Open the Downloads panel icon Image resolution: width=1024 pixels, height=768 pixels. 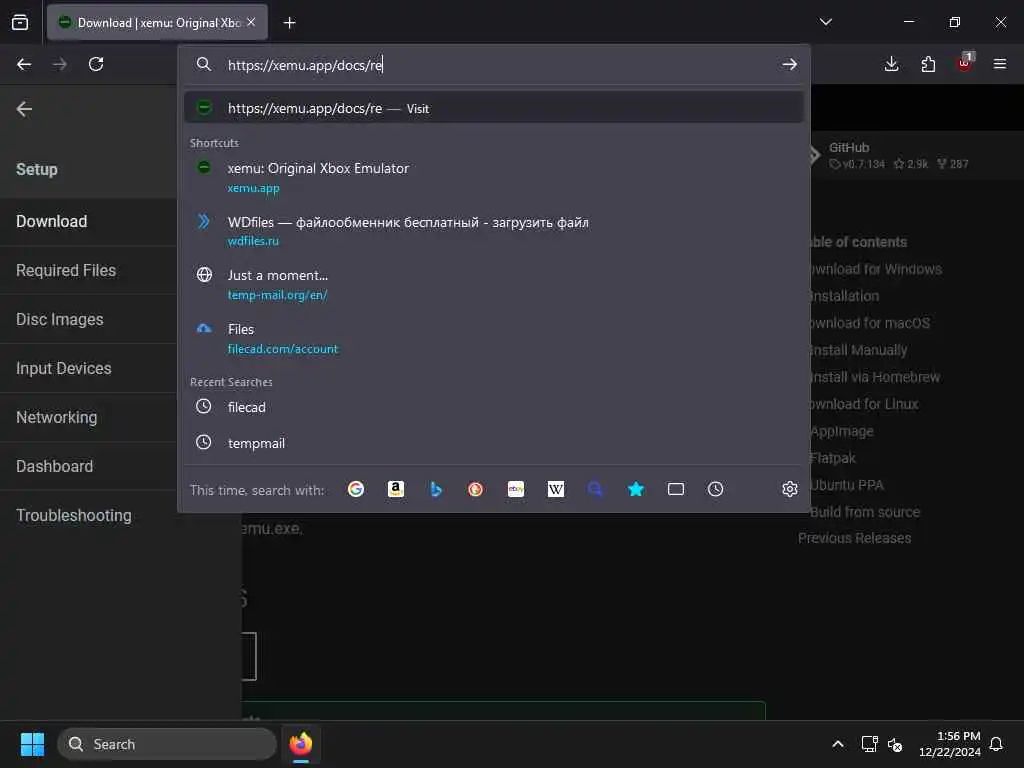tap(891, 64)
